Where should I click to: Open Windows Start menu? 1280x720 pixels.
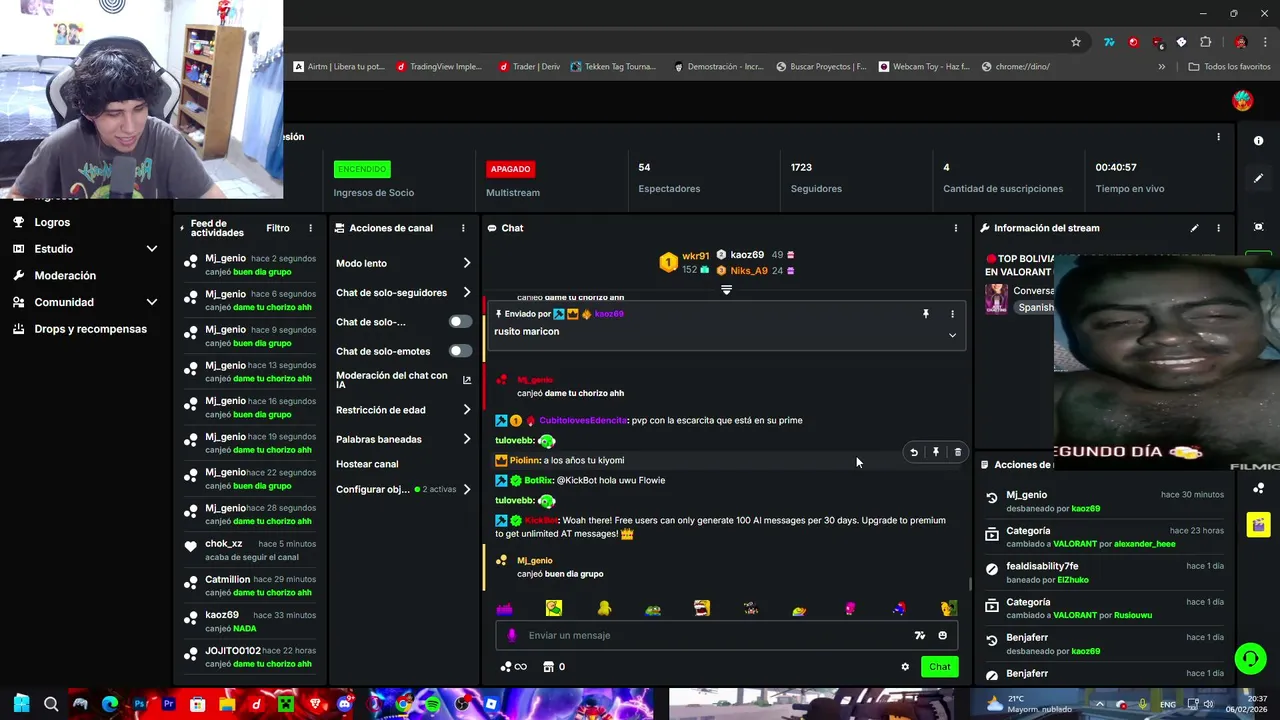[x=22, y=704]
